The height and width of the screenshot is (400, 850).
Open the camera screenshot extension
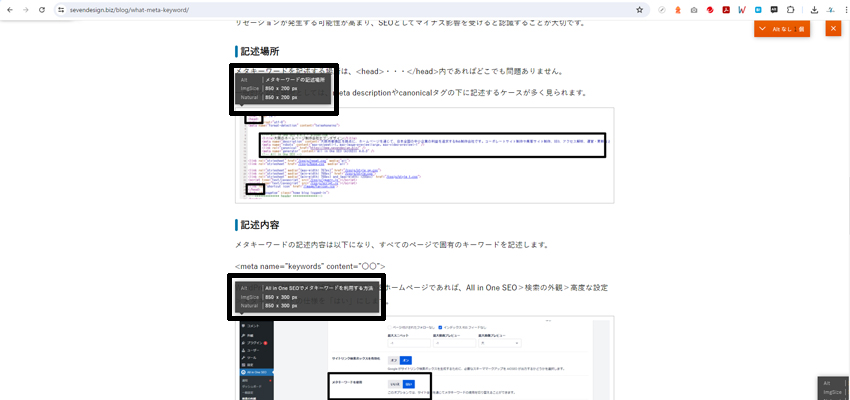(694, 9)
